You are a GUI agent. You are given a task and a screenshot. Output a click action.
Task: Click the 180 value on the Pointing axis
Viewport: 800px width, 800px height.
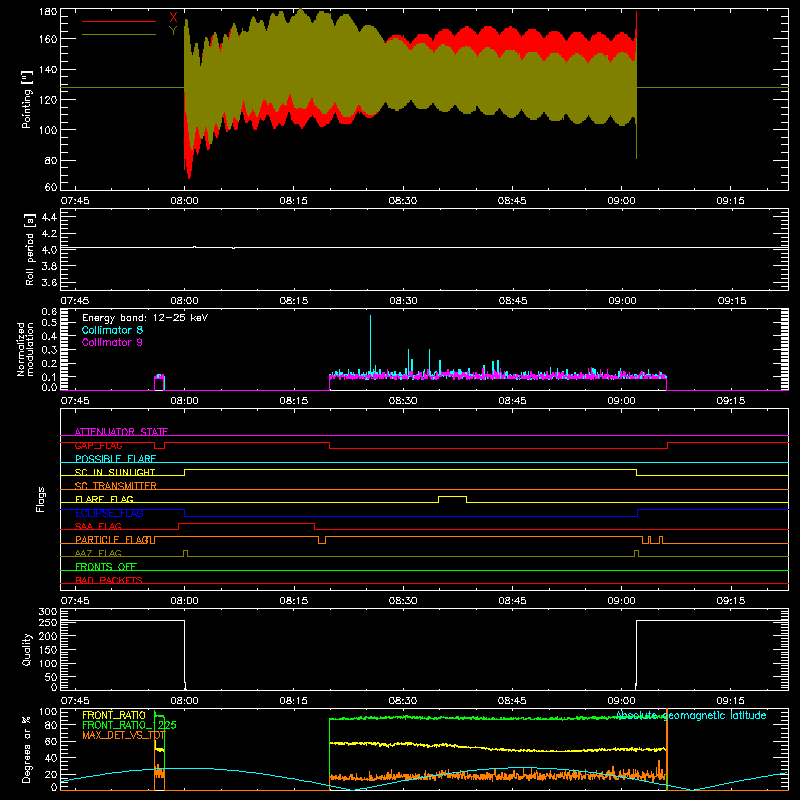tap(48, 12)
